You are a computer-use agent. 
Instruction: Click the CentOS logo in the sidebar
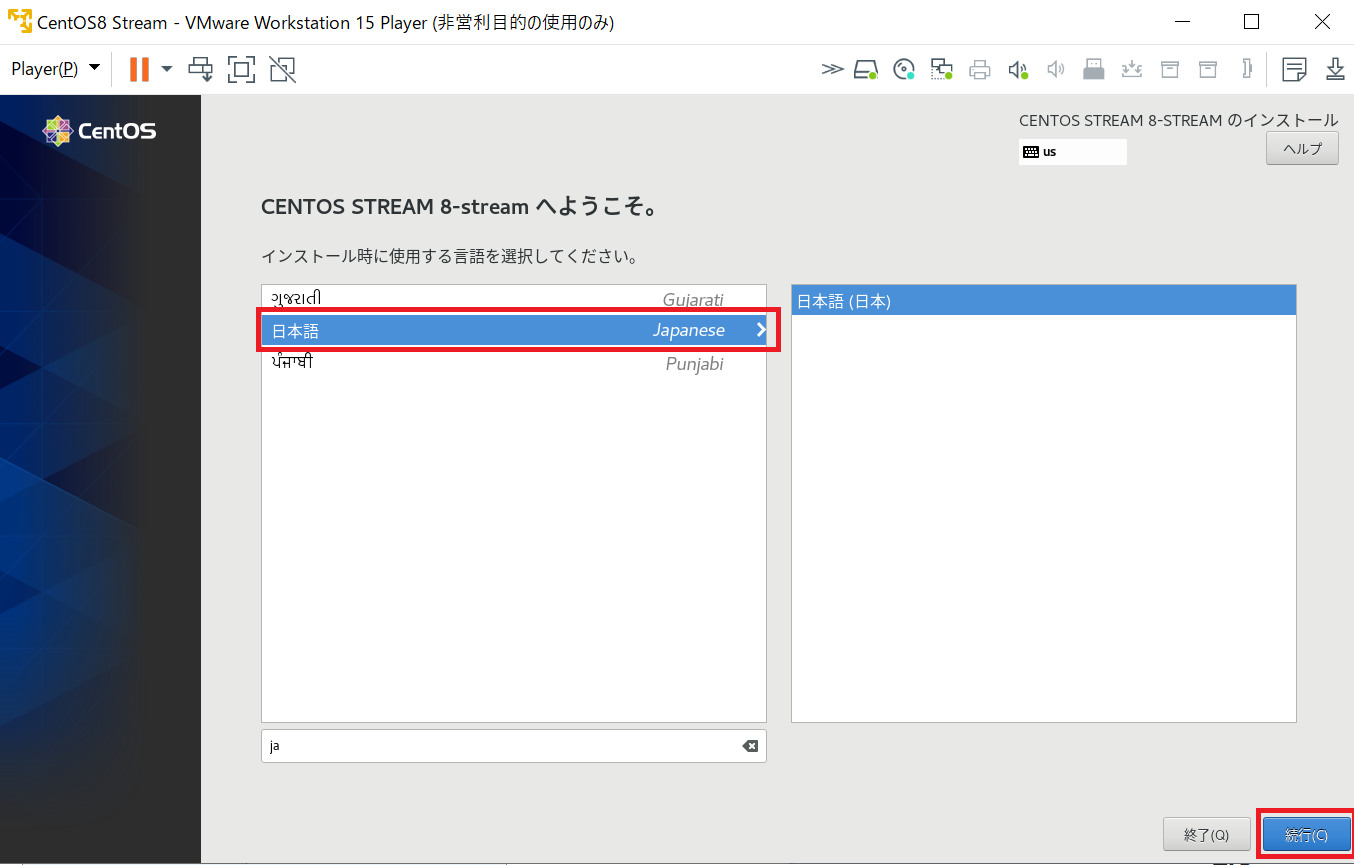[x=100, y=131]
